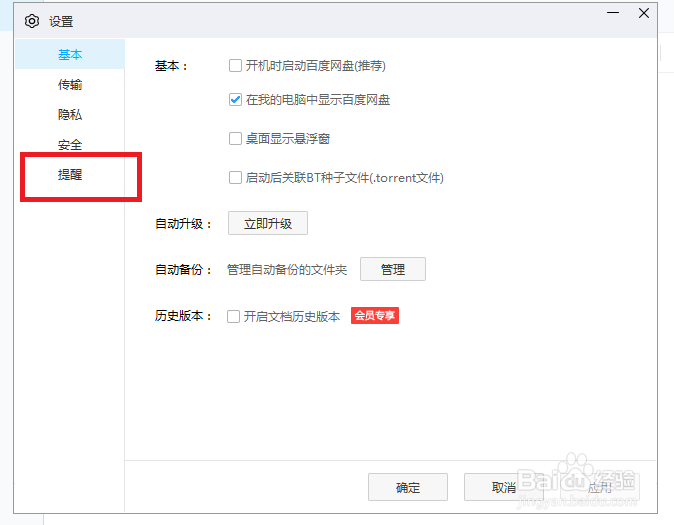Check 开启文档历史版本 option
The image size is (674, 525).
click(233, 316)
